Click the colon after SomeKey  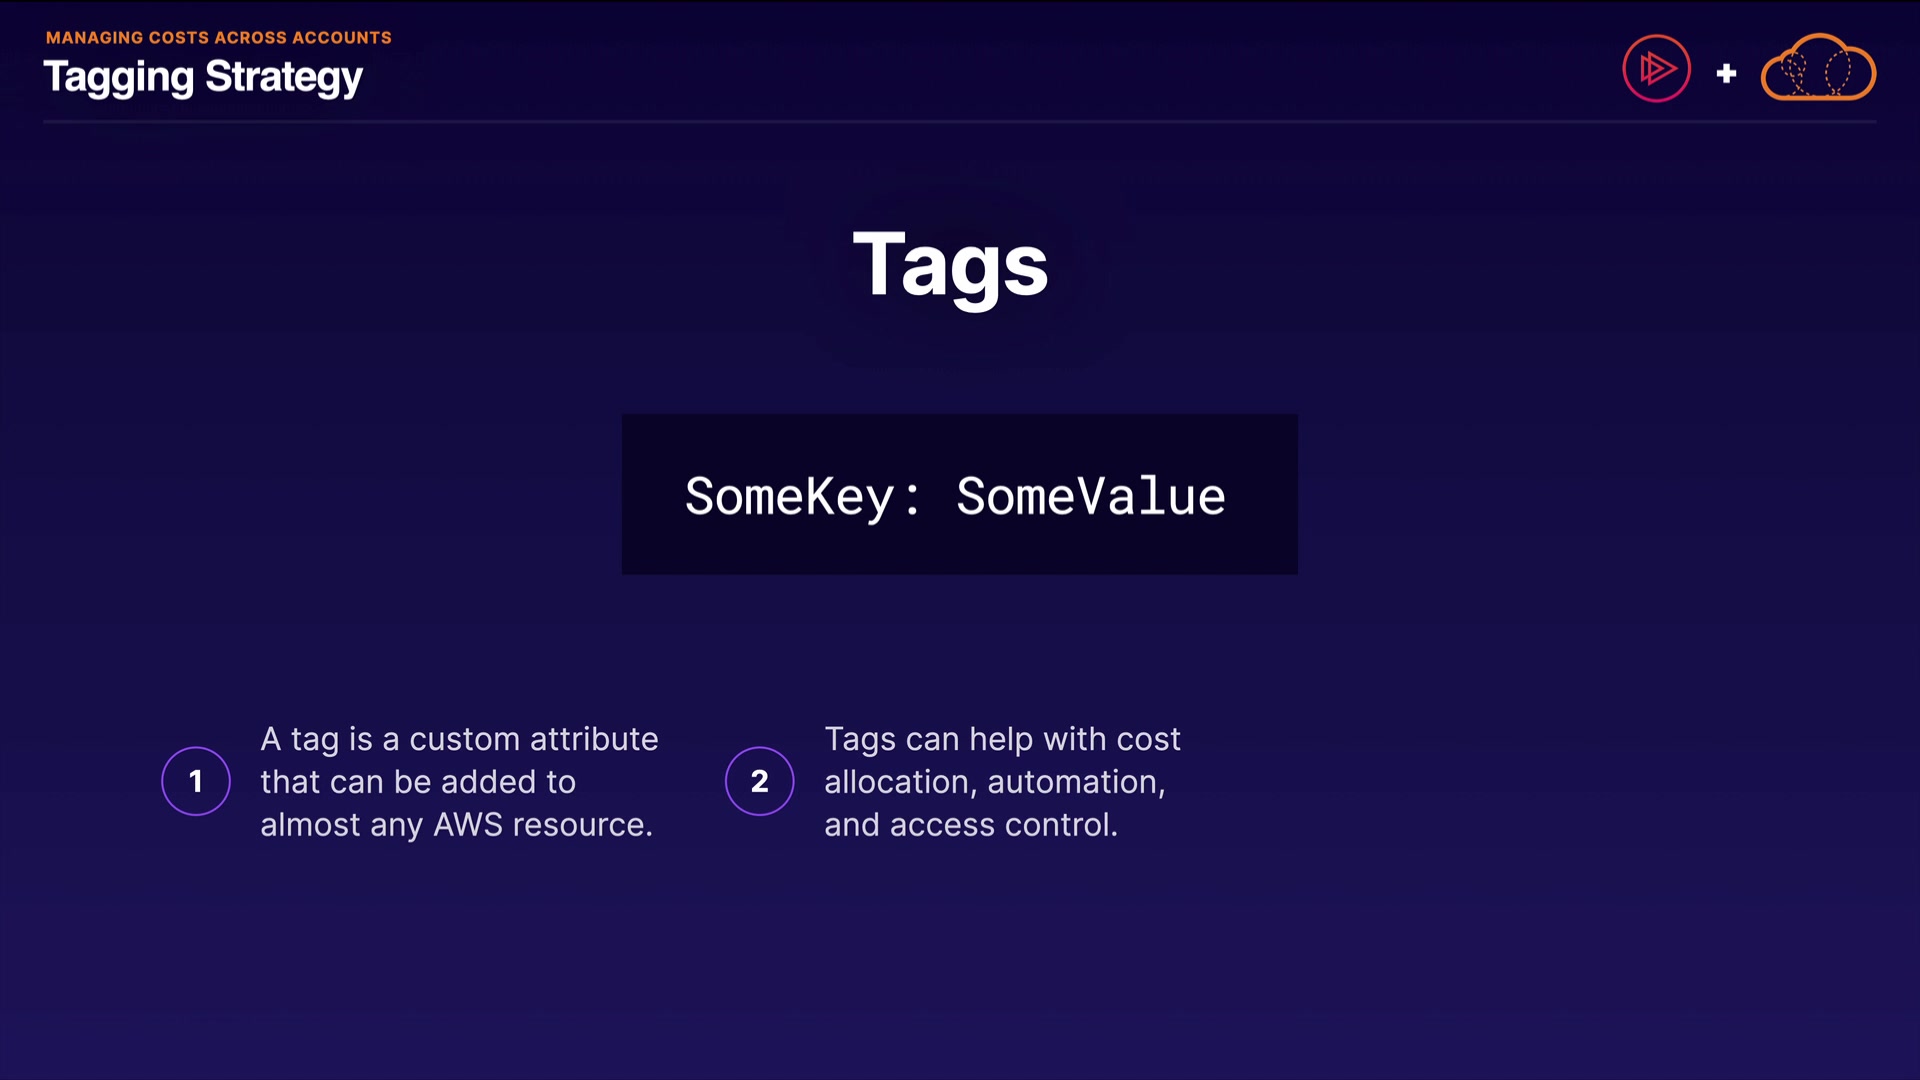coord(911,498)
